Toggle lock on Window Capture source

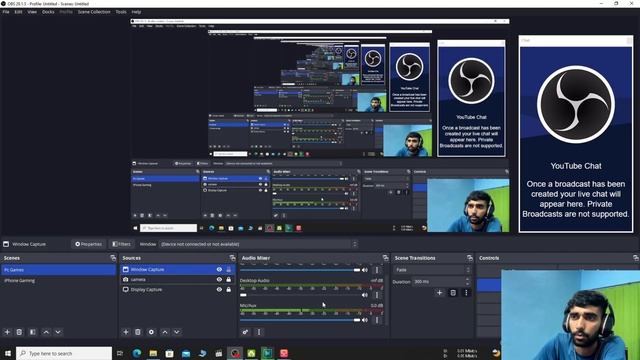coord(229,269)
